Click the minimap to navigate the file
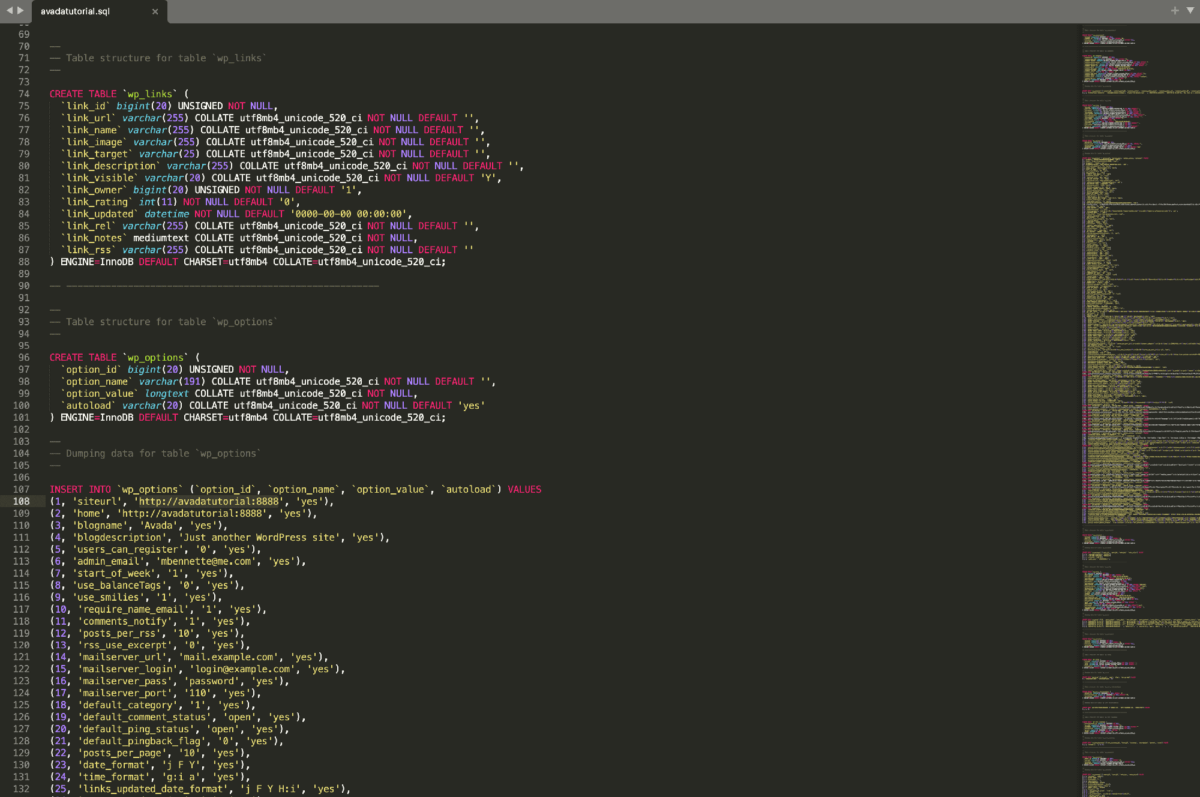 [x=1135, y=300]
